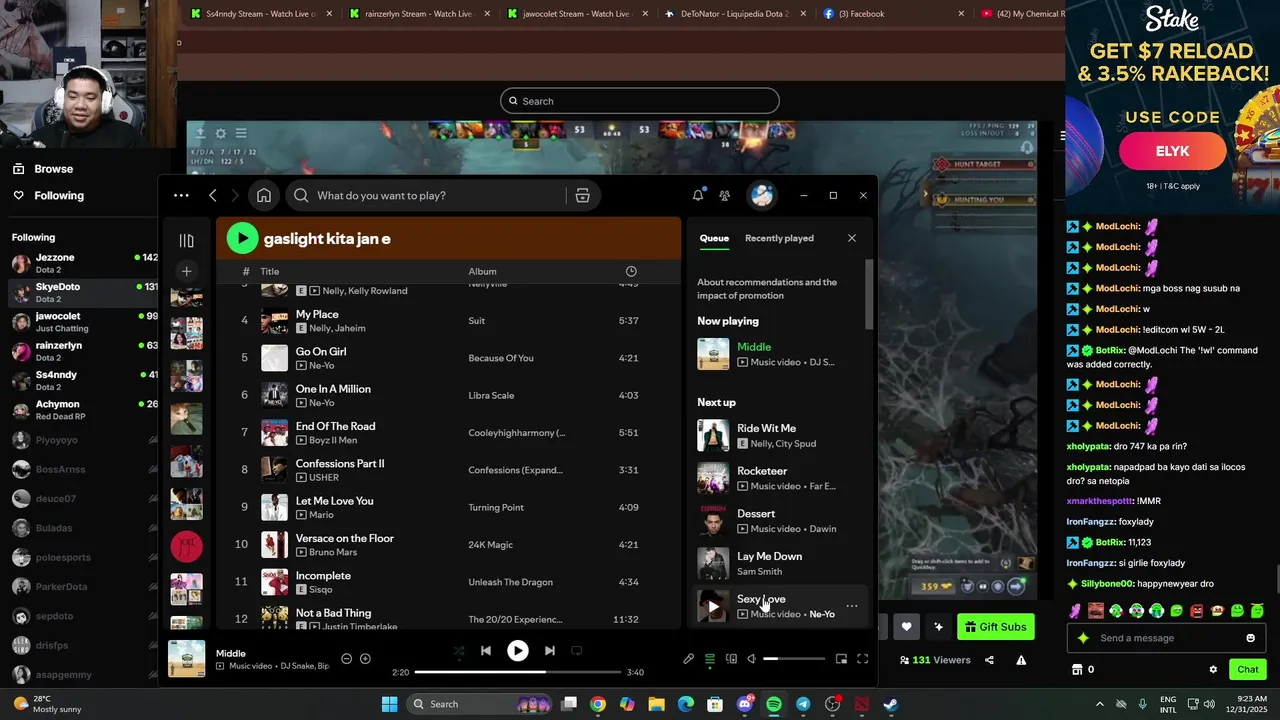This screenshot has height=720, width=1280.
Task: Open Spotify Home with the house icon
Action: coord(264,196)
